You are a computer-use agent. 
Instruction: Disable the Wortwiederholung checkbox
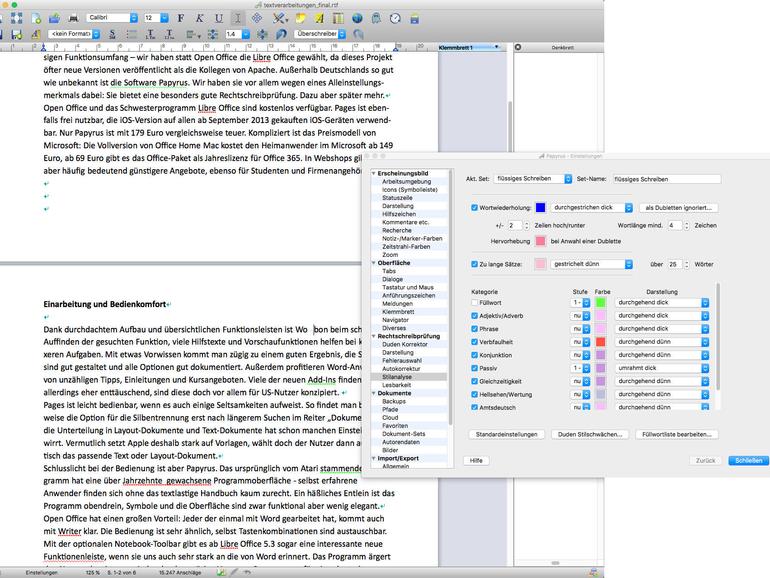click(x=474, y=207)
